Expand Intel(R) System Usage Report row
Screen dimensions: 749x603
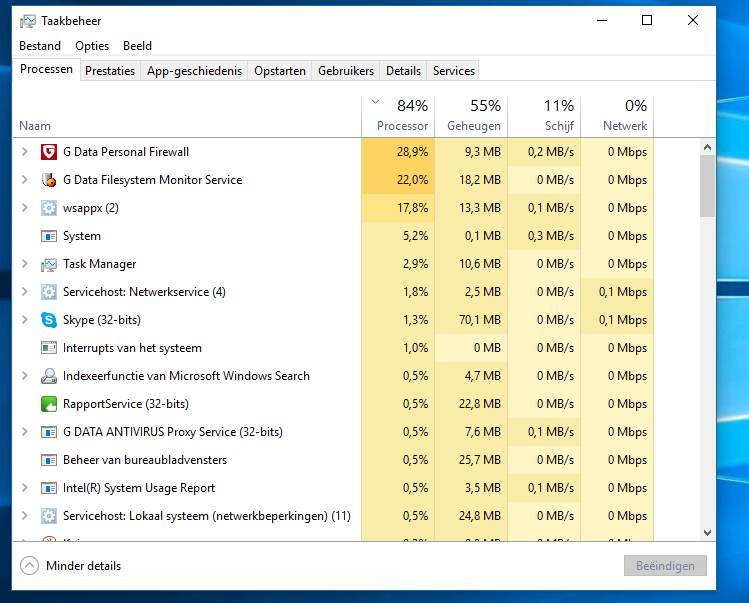[25, 488]
